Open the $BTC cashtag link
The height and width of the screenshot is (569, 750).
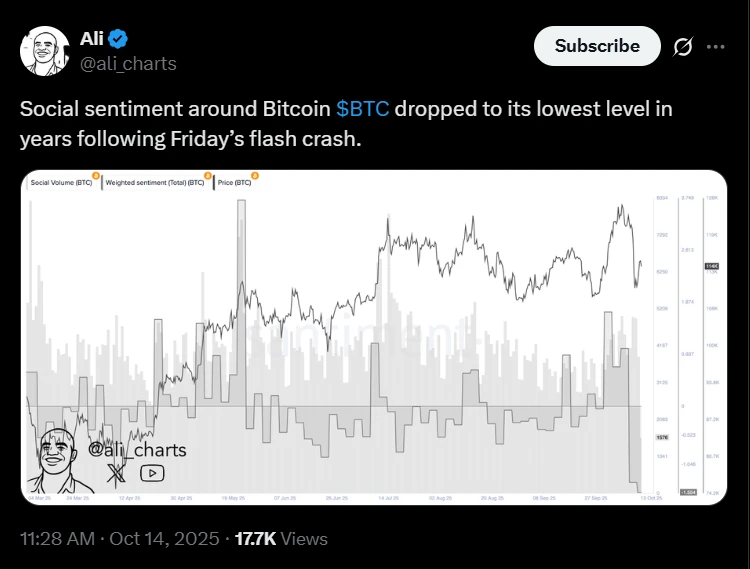coord(362,107)
